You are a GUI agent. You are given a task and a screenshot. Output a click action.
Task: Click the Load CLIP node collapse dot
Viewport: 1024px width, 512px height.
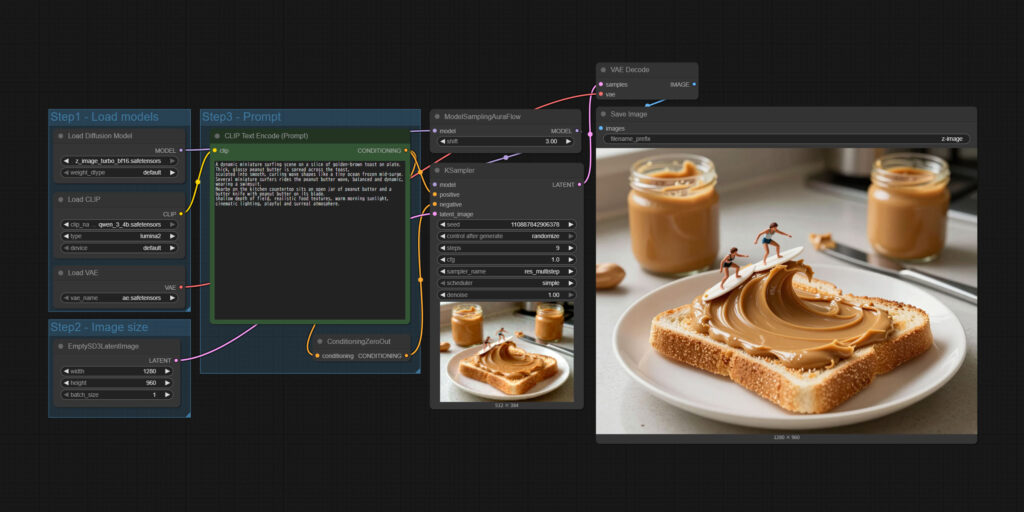pos(60,199)
